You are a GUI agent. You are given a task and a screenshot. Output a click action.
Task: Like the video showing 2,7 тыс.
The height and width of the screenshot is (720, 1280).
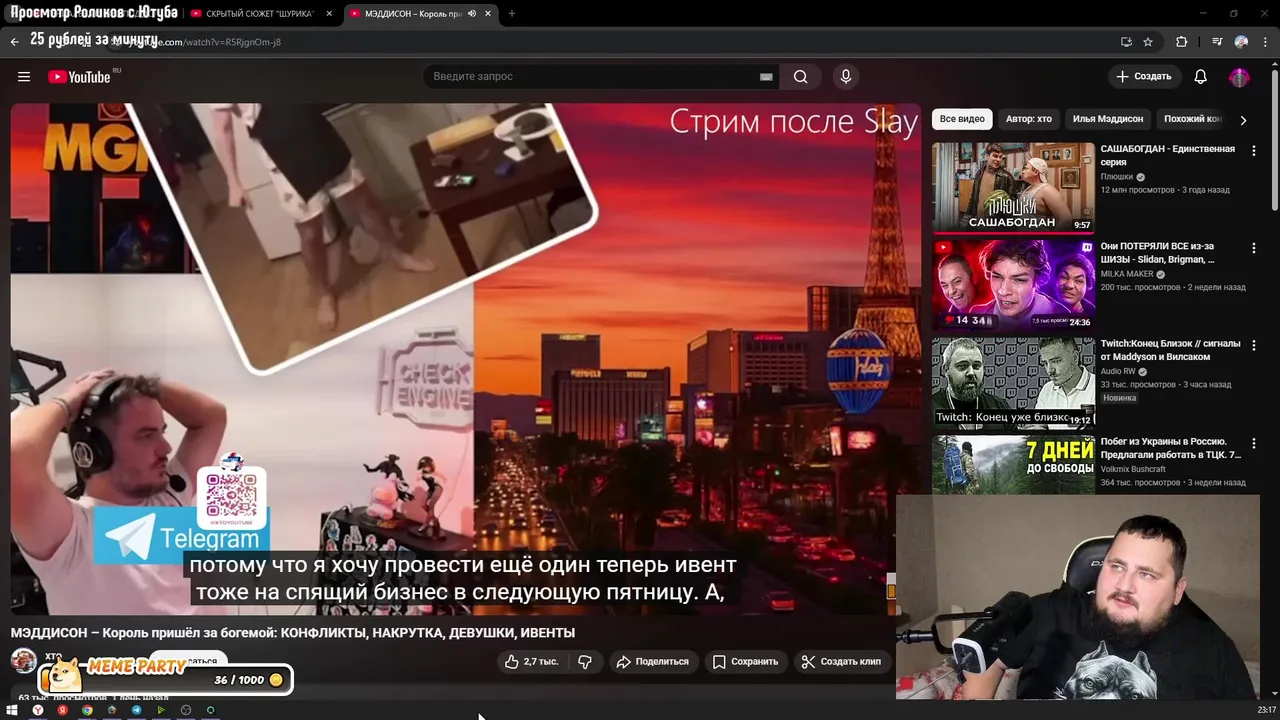(x=531, y=662)
